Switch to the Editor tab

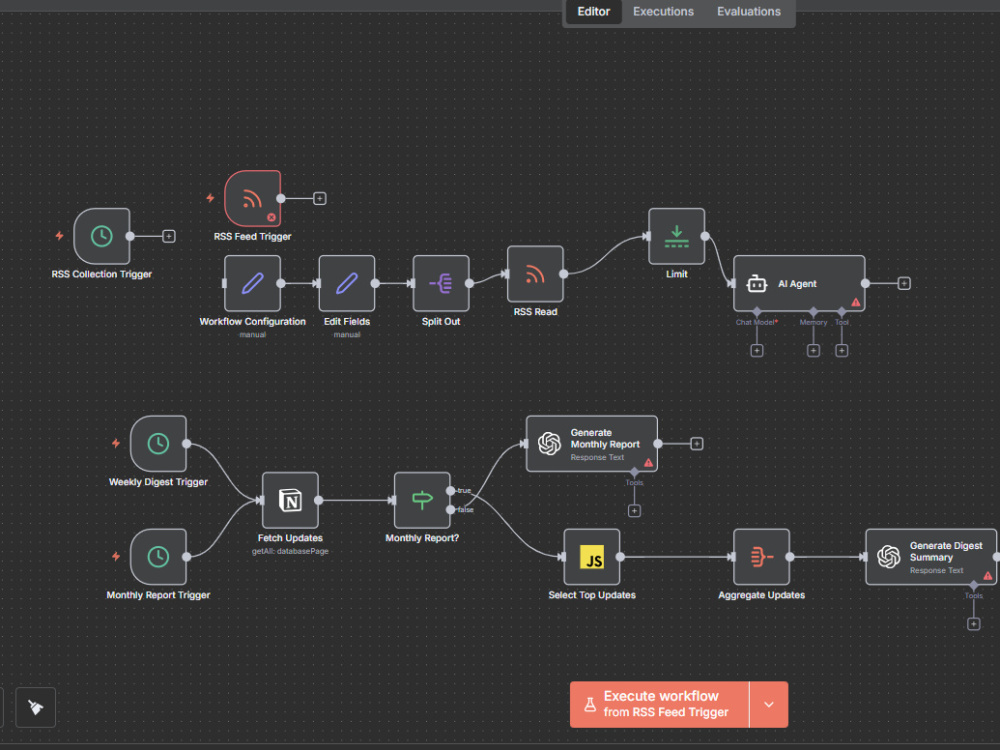(594, 11)
